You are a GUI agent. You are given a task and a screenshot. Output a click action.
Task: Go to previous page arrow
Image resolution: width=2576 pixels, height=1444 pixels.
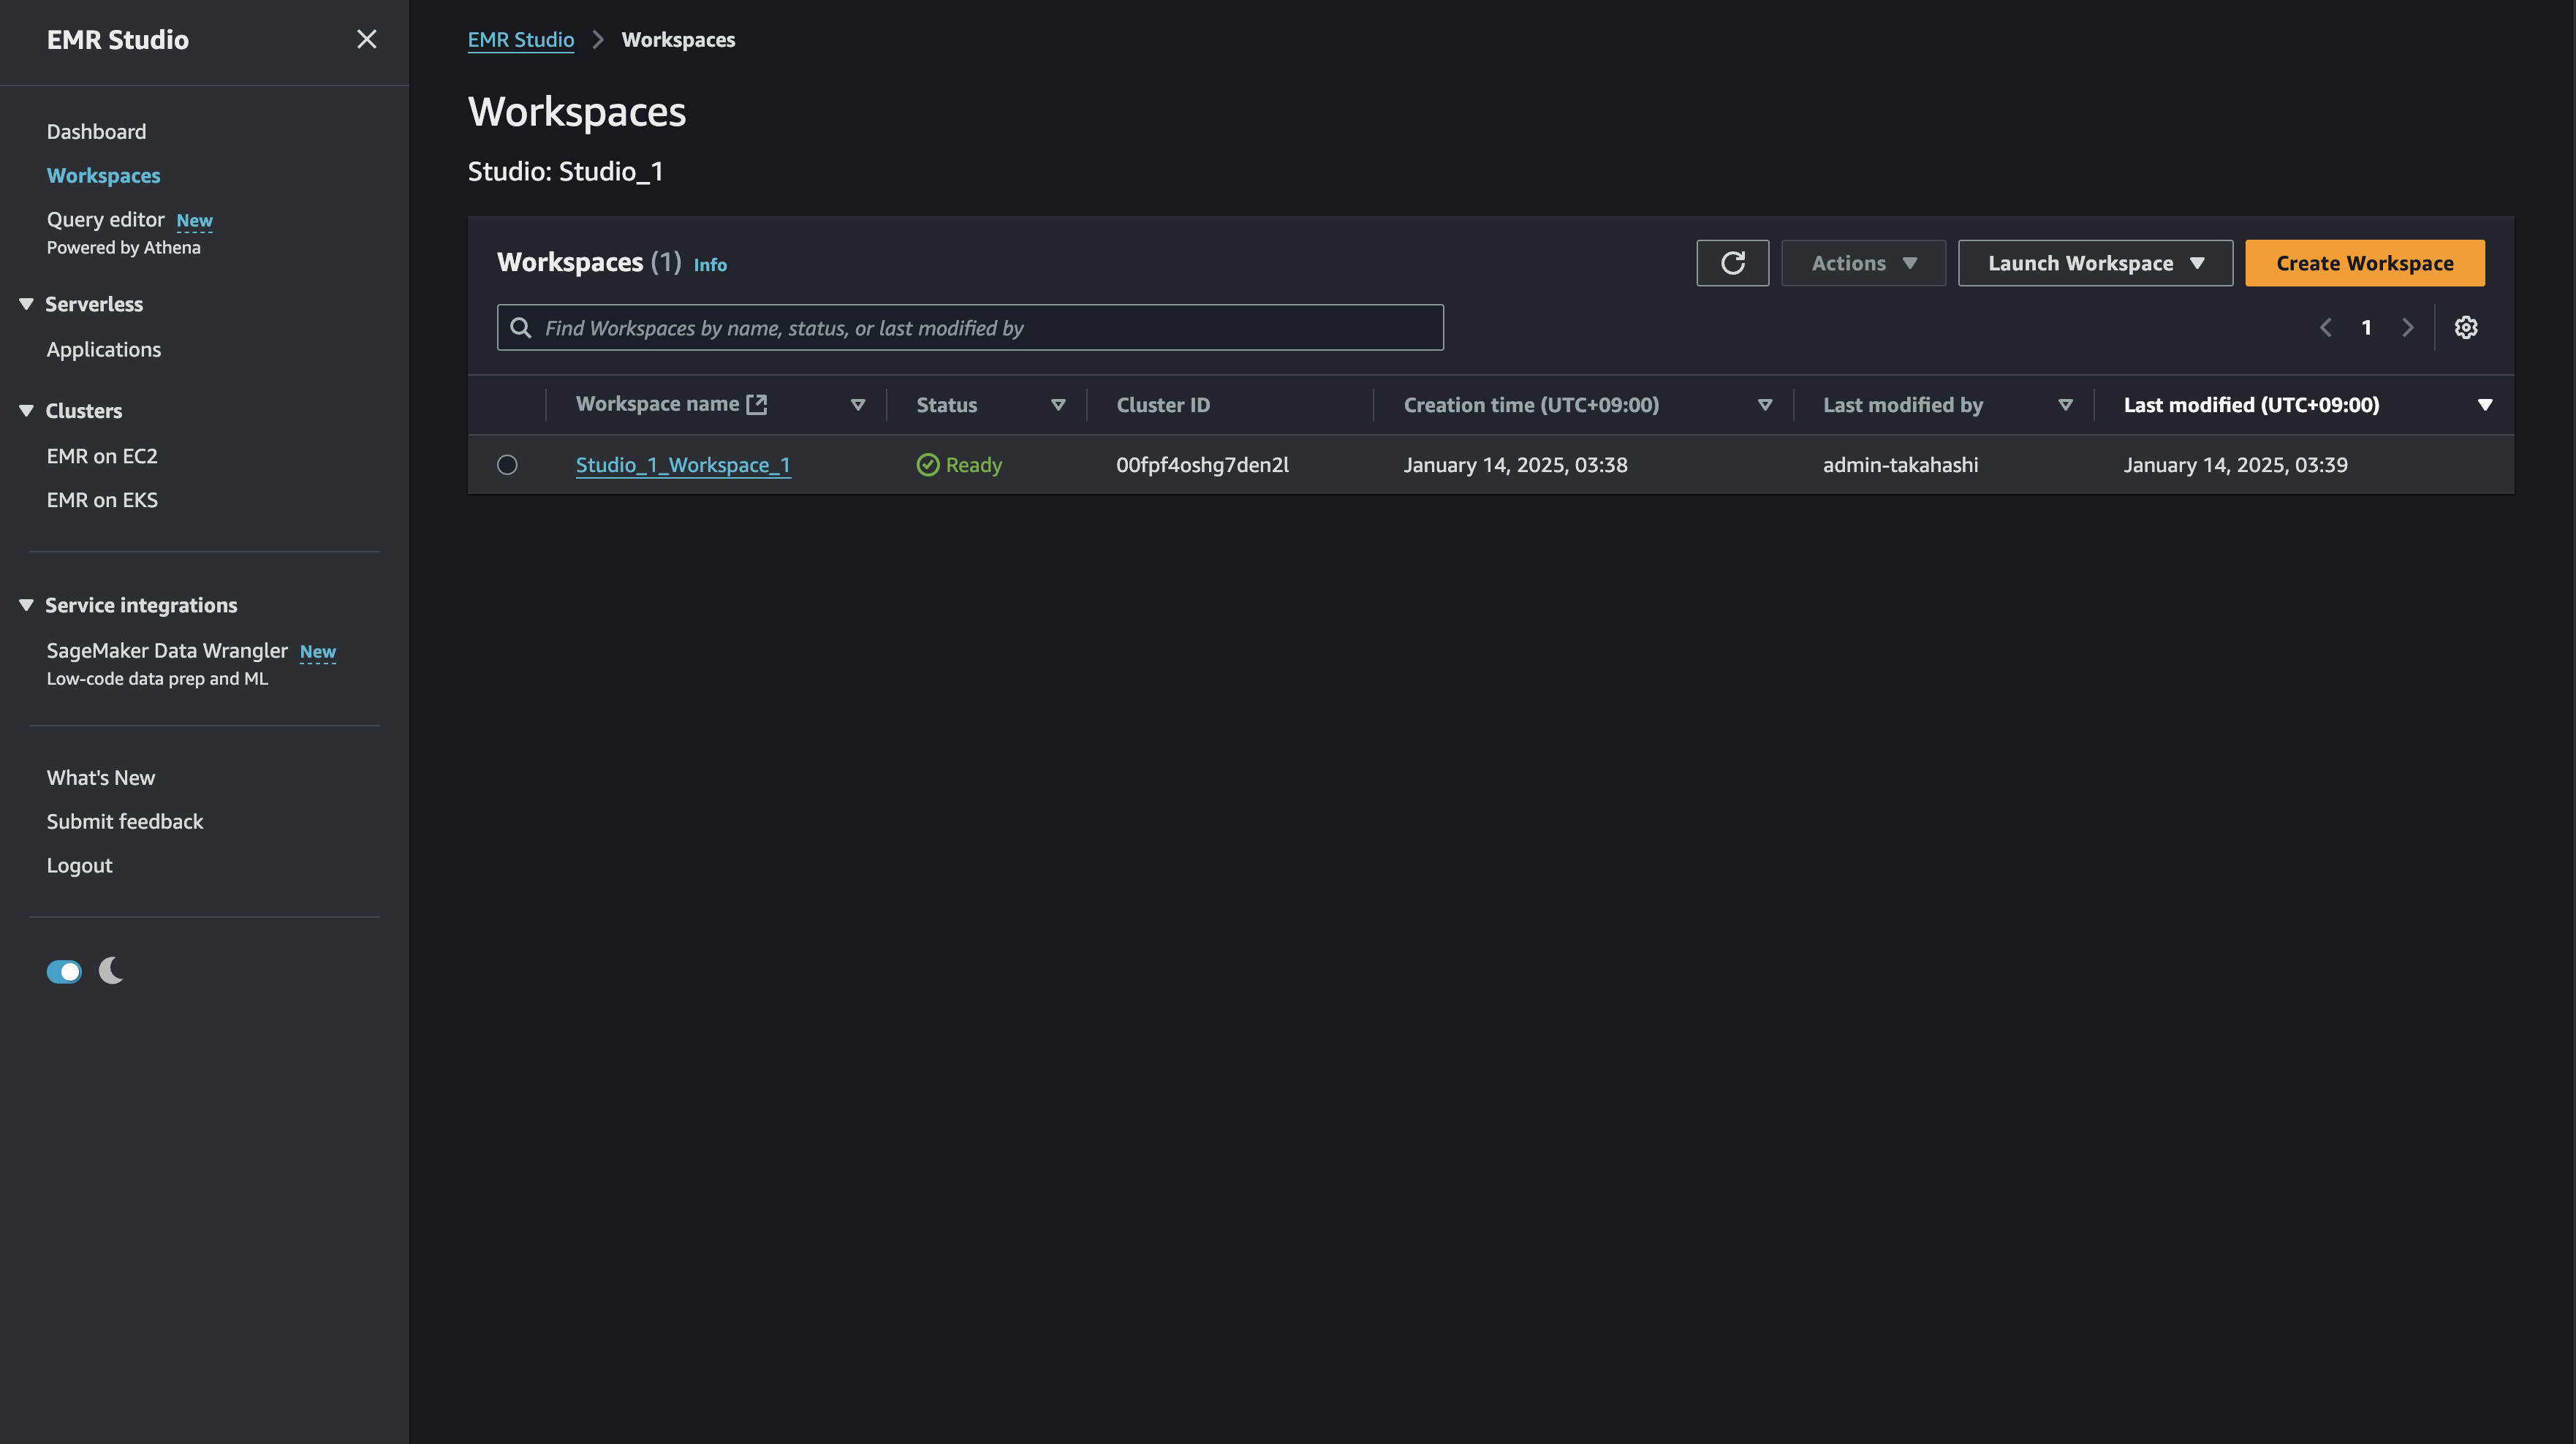click(2326, 327)
